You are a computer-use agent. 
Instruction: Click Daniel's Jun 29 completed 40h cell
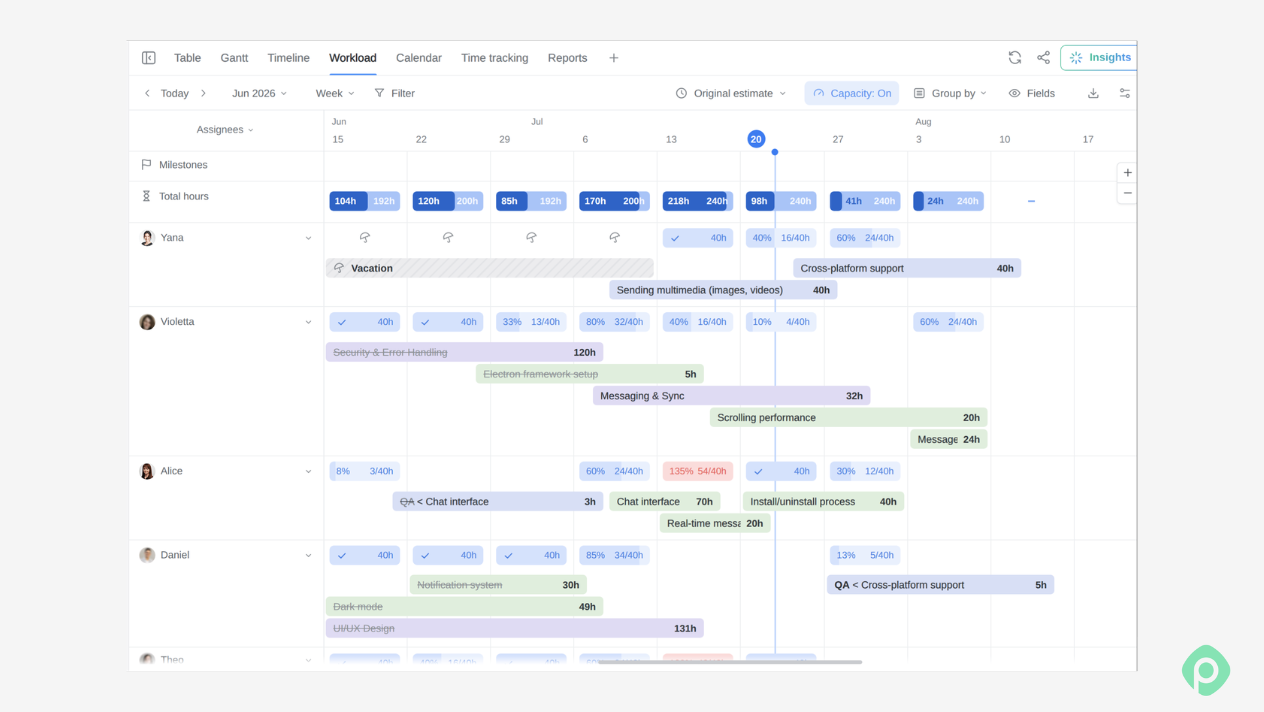[531, 555]
